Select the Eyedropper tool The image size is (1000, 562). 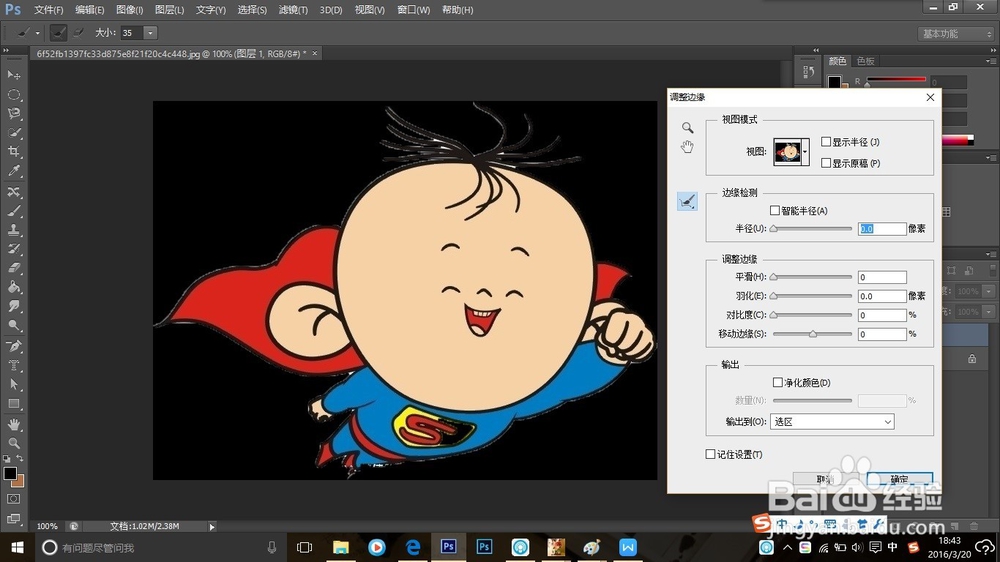13,171
